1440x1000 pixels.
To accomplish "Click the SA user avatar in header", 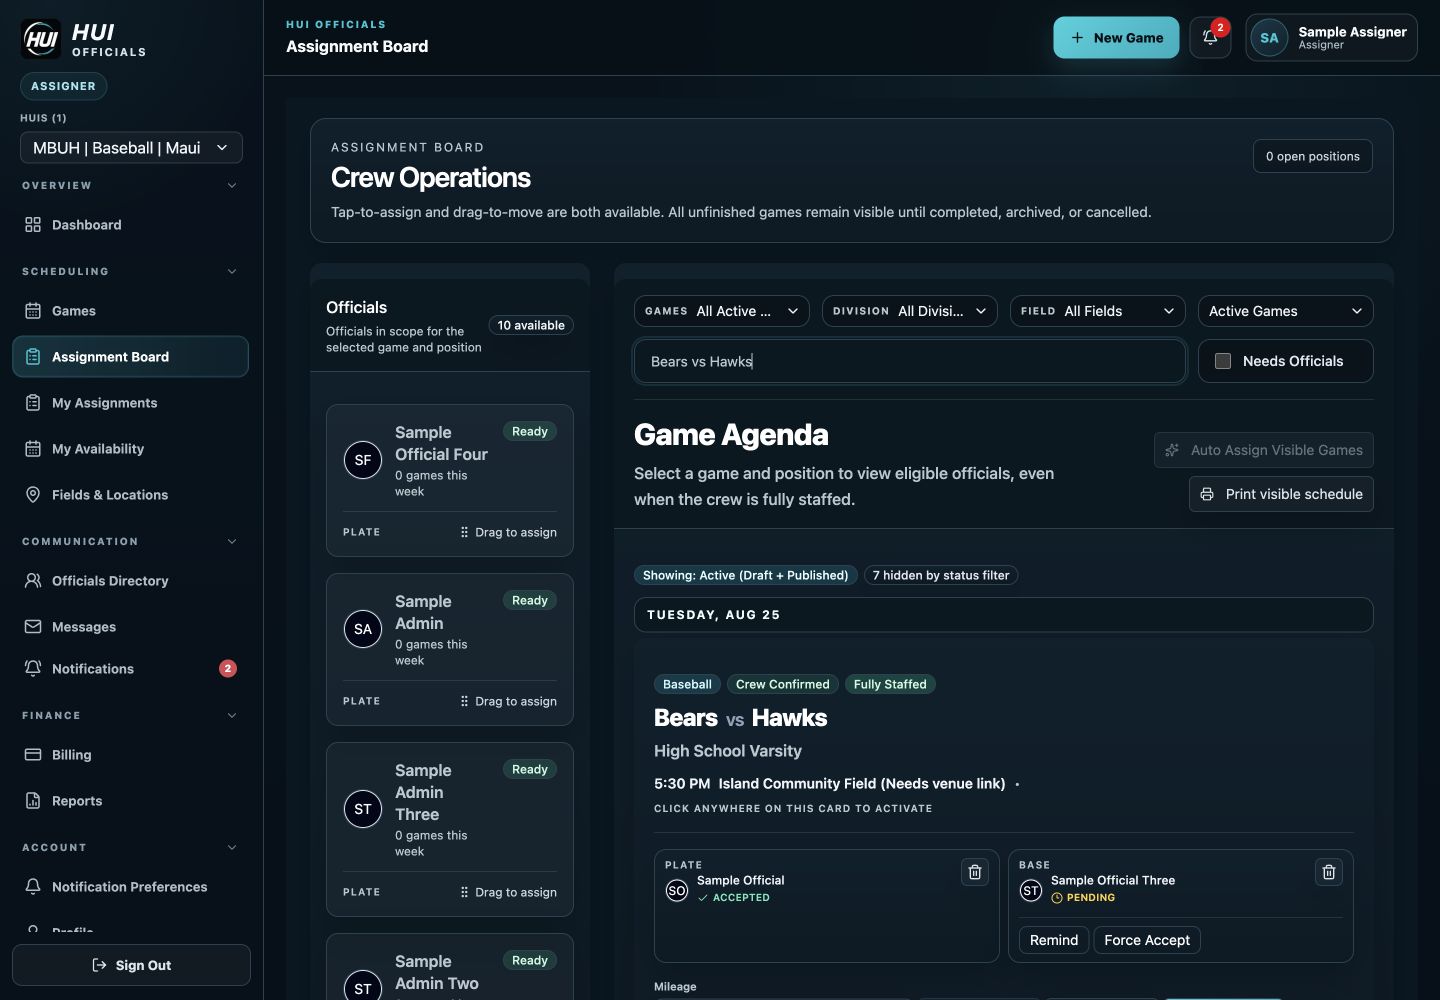I will (1269, 38).
